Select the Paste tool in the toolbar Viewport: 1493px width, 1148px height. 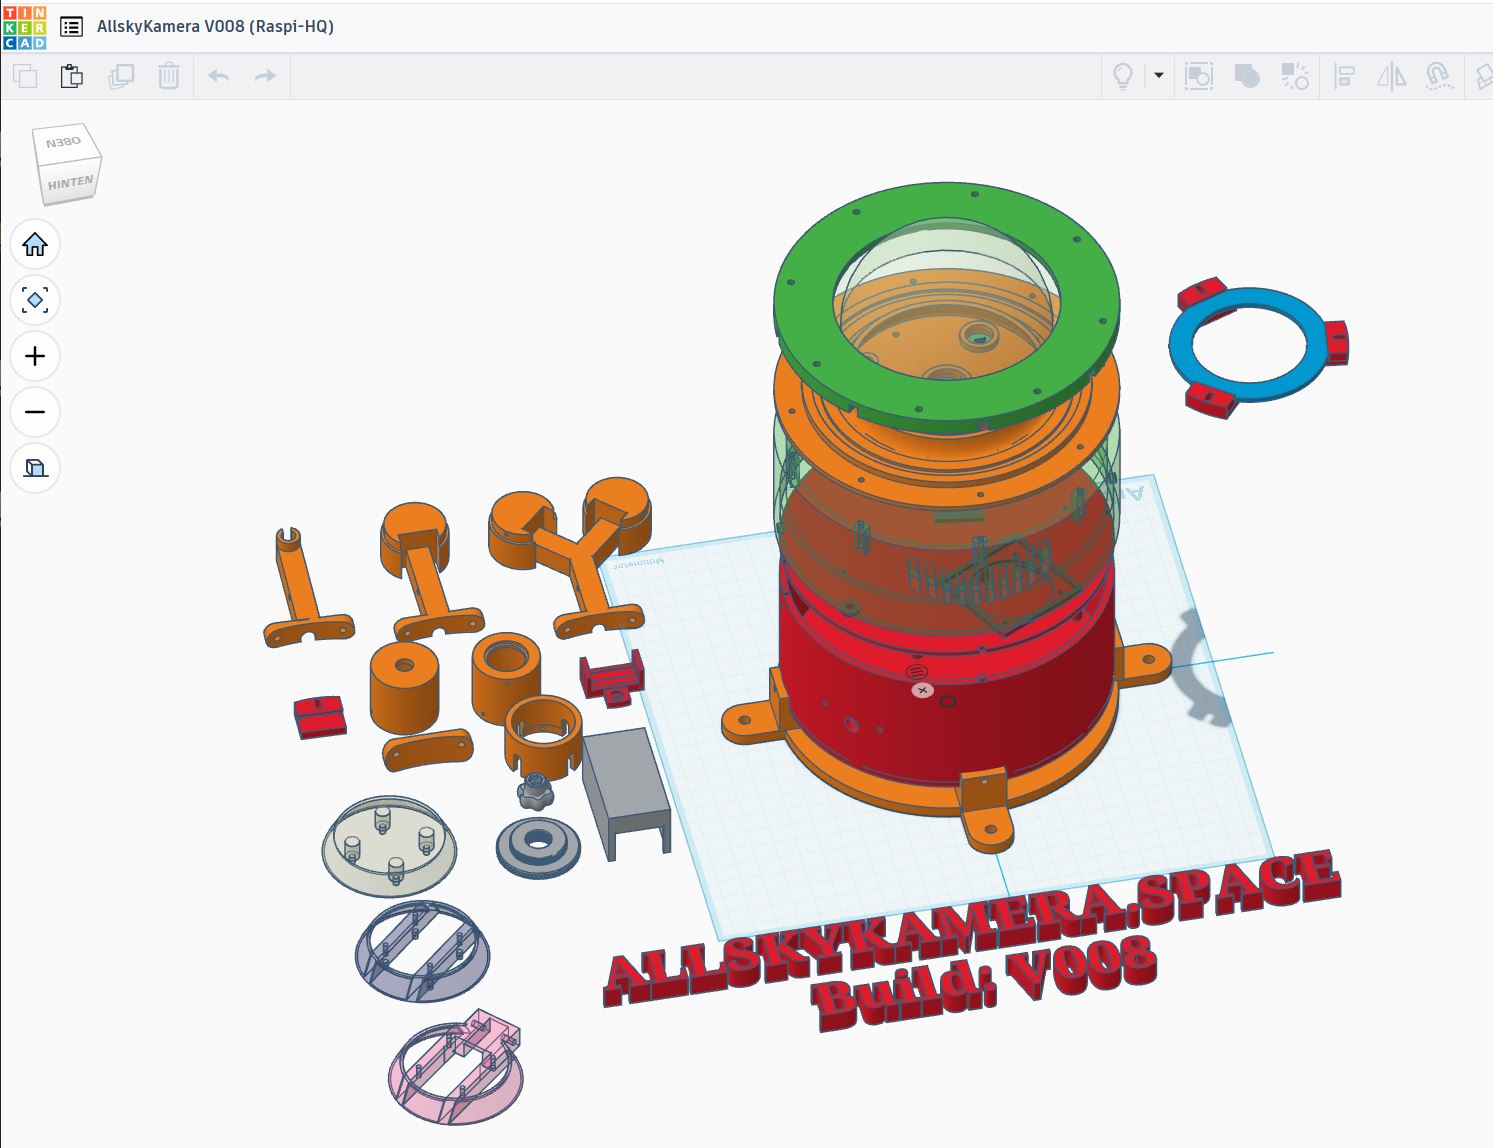[x=71, y=75]
